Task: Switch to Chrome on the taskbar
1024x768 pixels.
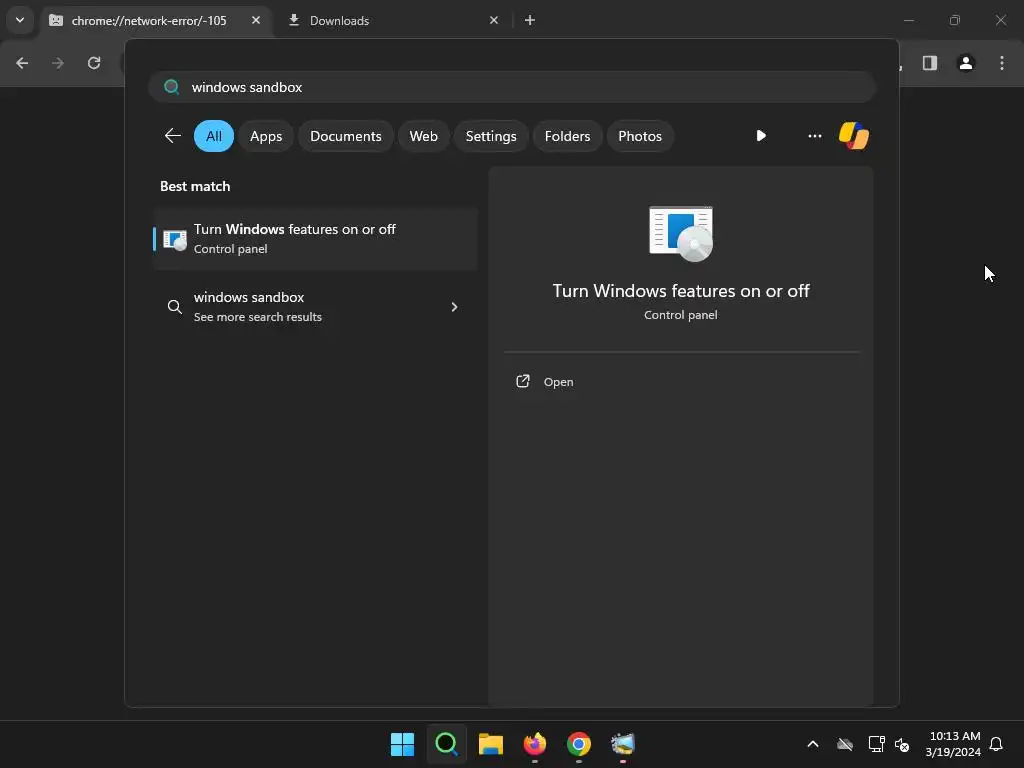Action: click(579, 744)
